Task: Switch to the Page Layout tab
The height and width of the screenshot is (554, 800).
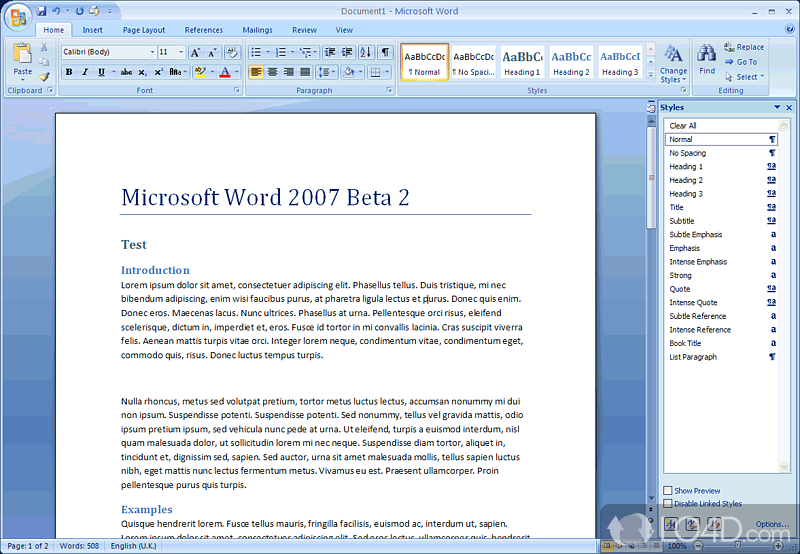Action: coord(144,30)
